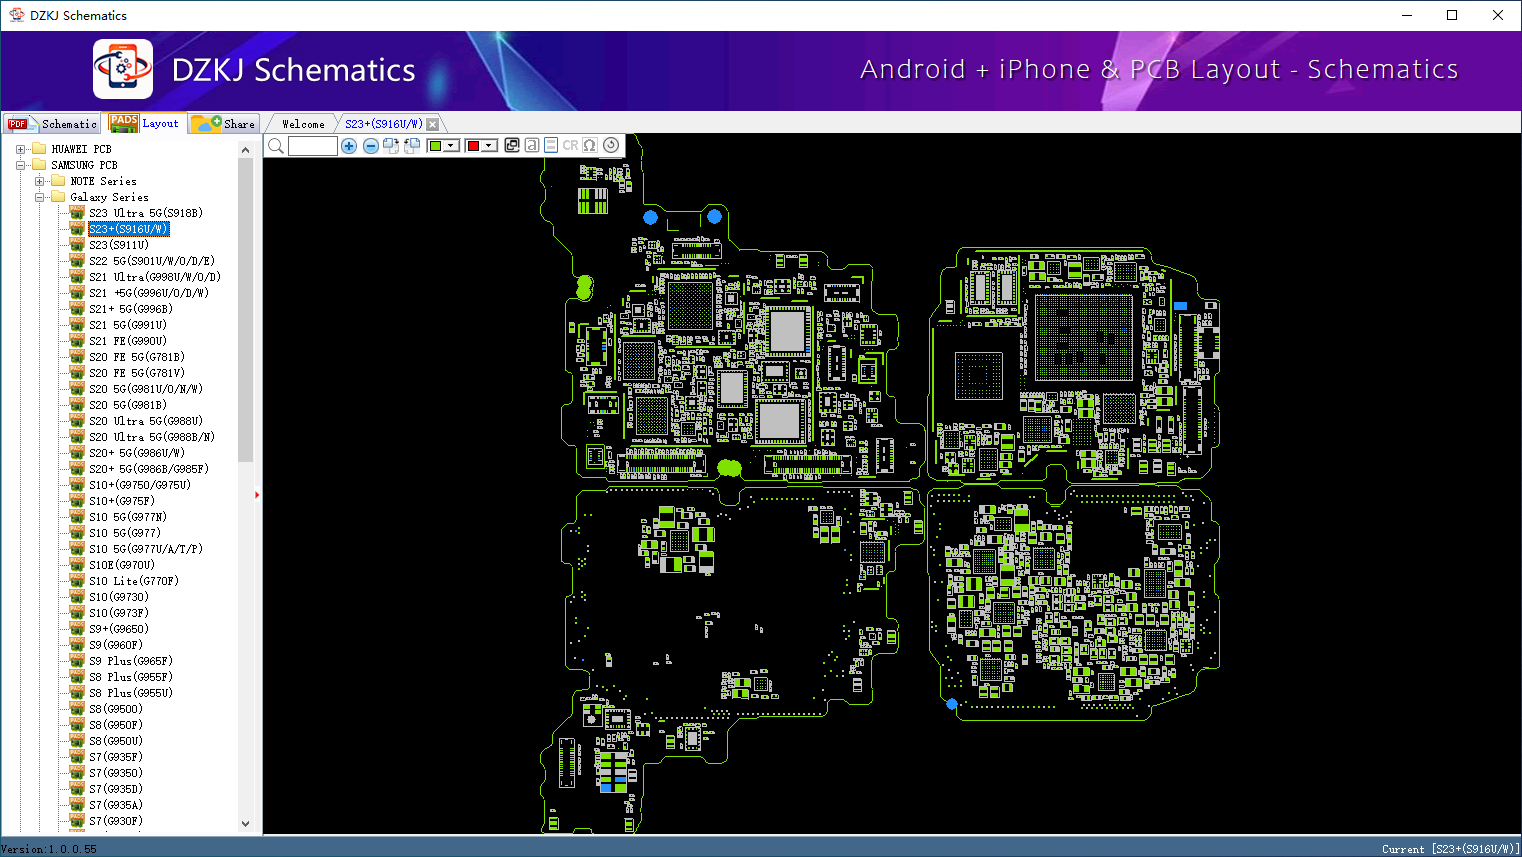Viewport: 1522px width, 857px height.
Task: Open S20 Ultra 5G(G988U) layout
Action: [145, 421]
